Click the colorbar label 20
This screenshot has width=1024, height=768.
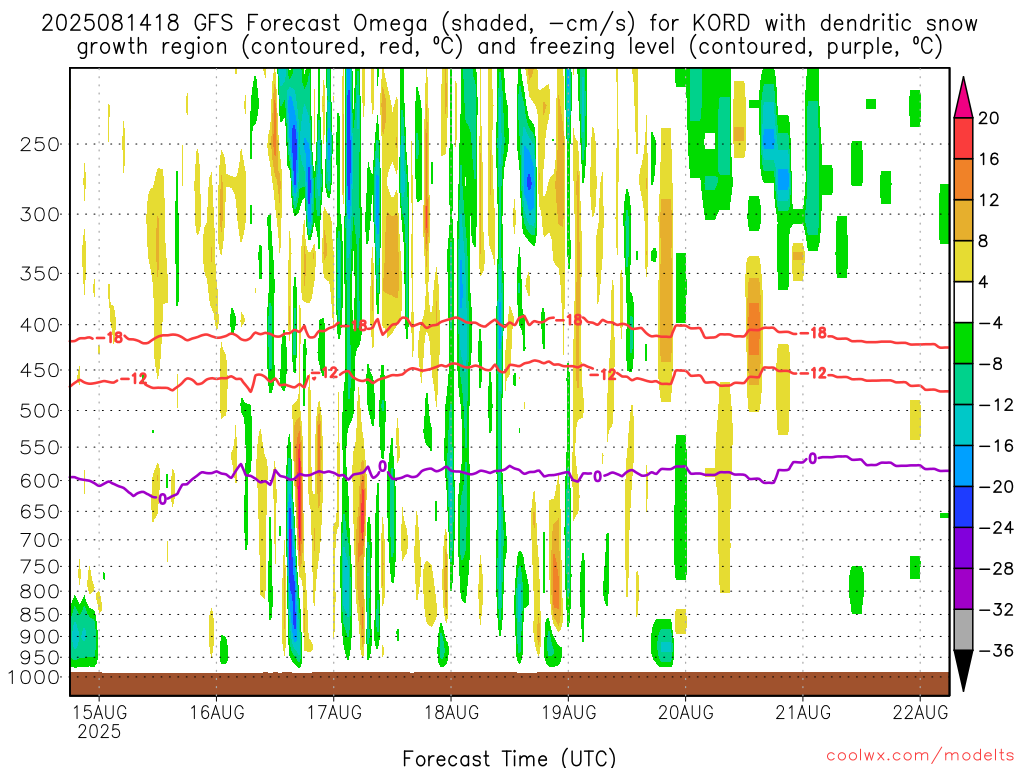(x=989, y=118)
